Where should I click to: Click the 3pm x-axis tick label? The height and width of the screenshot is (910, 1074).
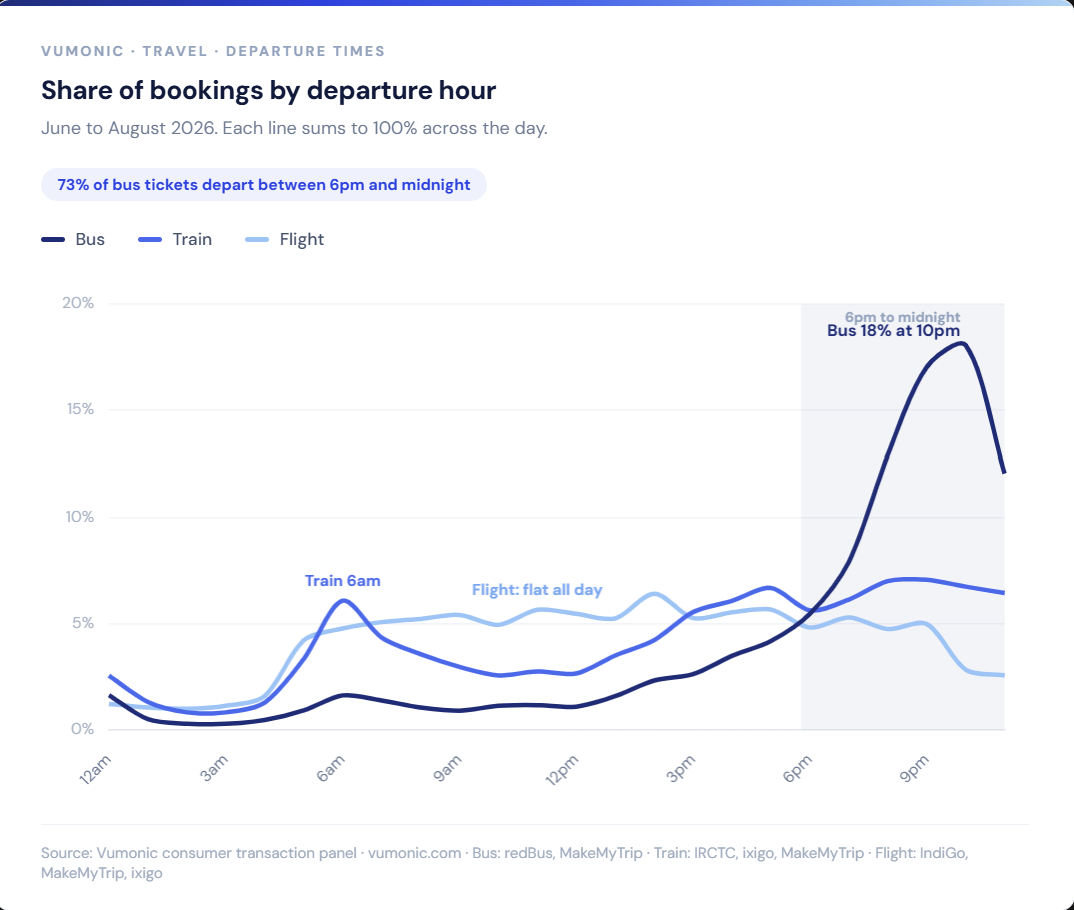(x=681, y=769)
